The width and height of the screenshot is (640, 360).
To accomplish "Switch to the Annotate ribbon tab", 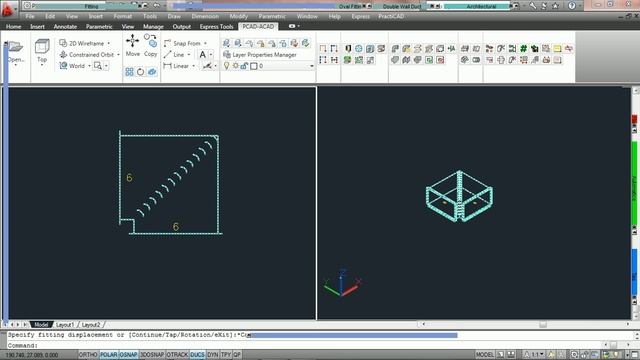I will click(65, 27).
